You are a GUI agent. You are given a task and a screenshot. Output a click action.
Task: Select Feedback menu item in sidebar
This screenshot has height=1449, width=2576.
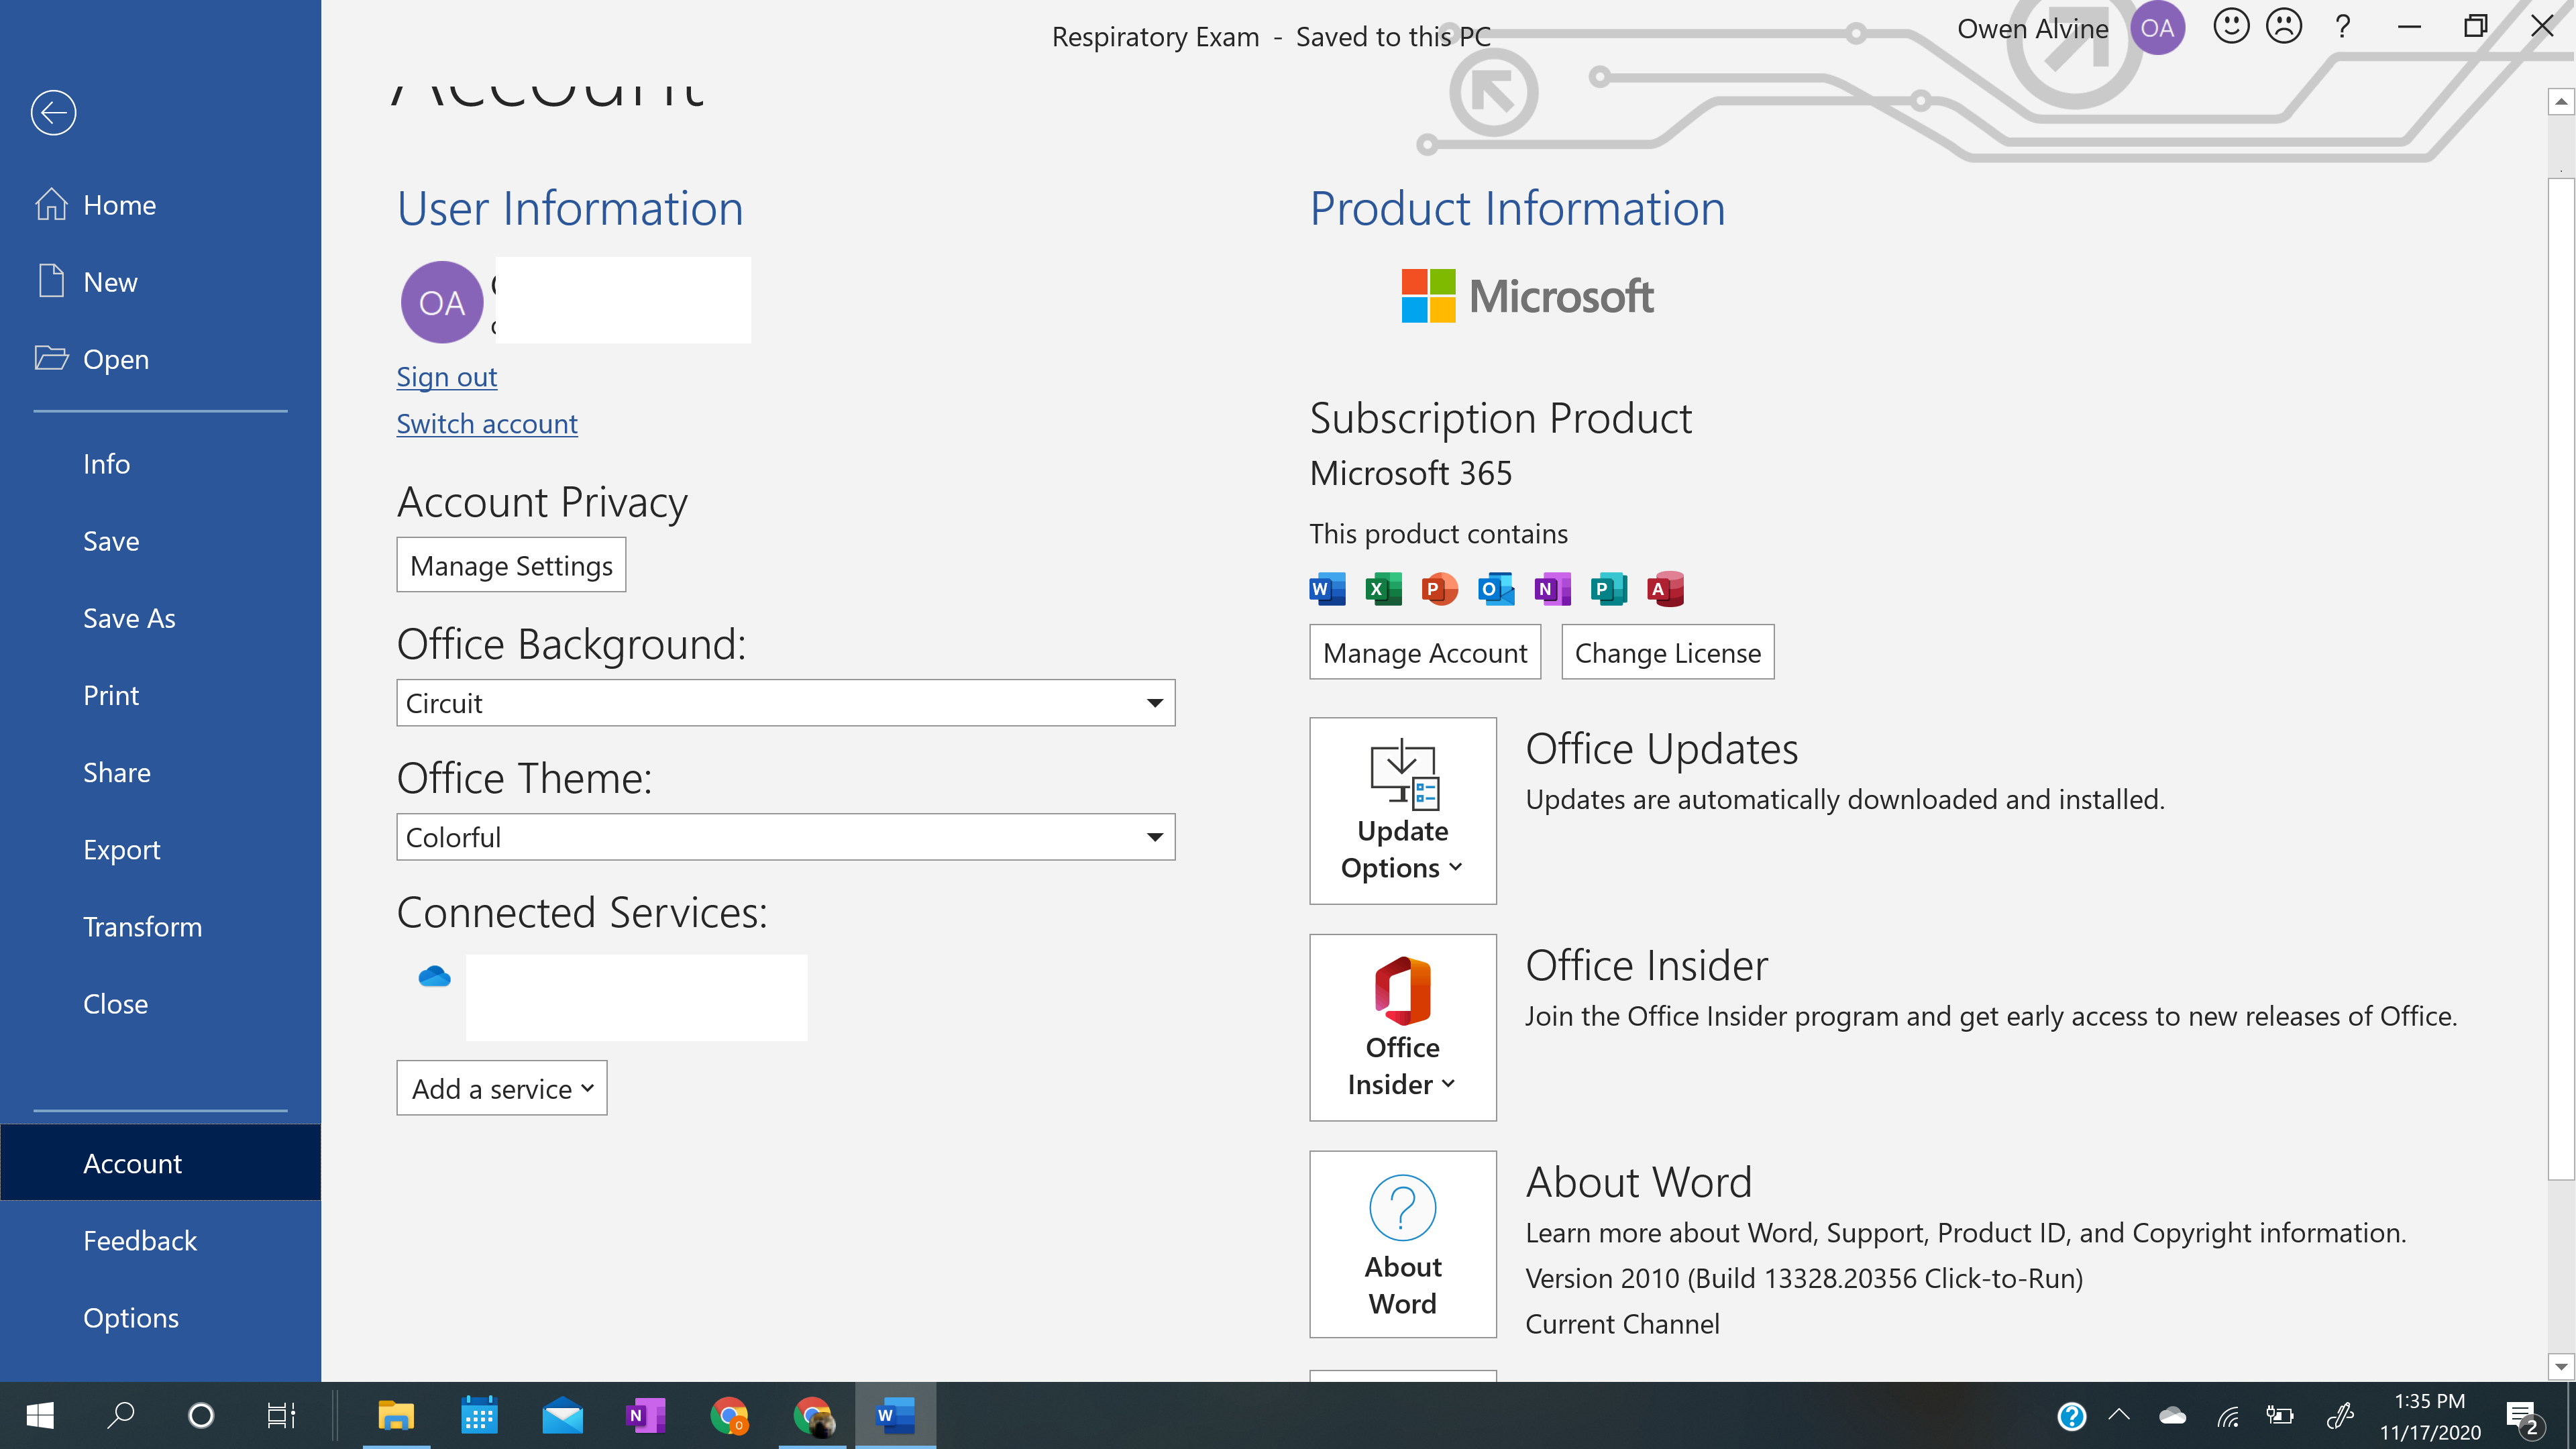[140, 1238]
